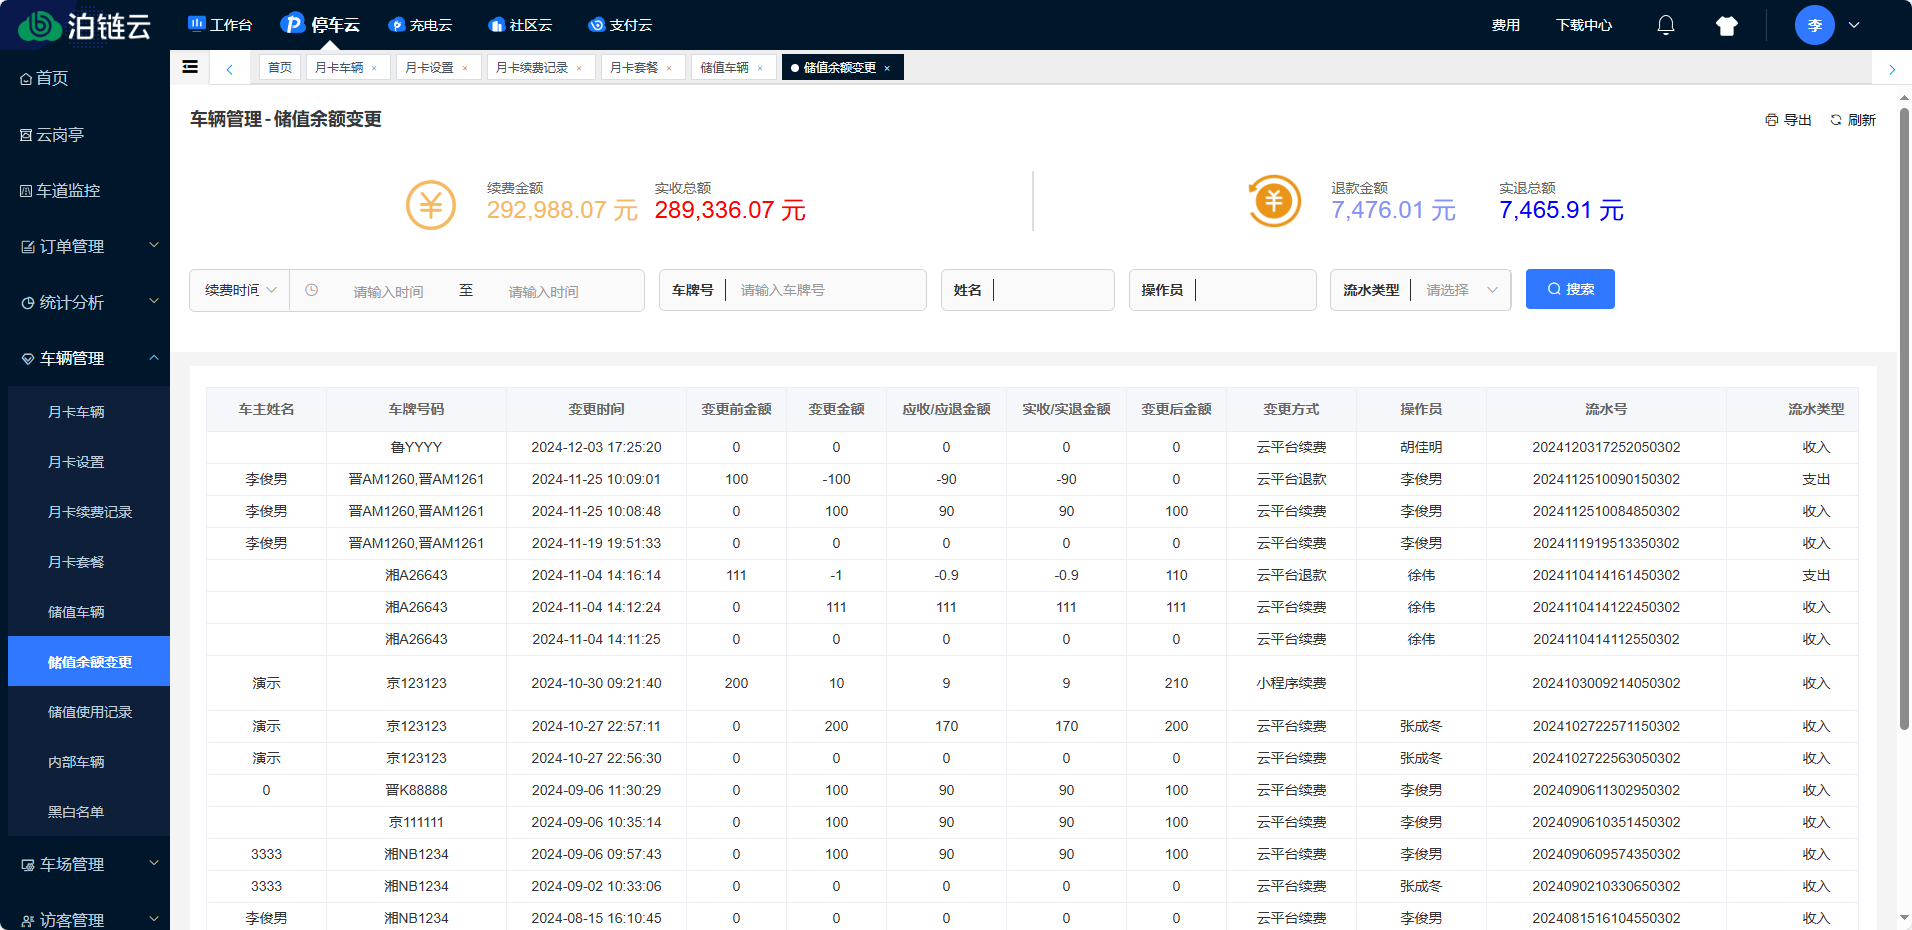Open the 充电云 top menu
The image size is (1912, 930).
[x=420, y=25]
